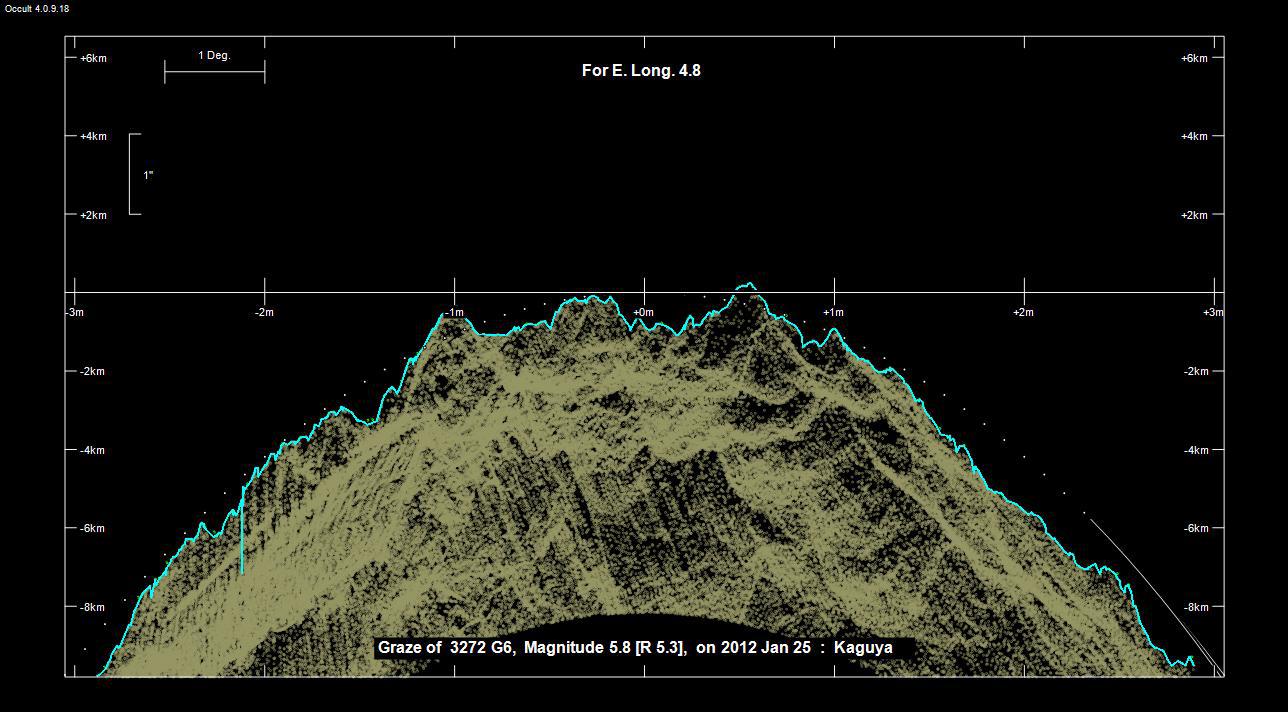The image size is (1288, 712).
Task: Click the right axis '+6km' label
Action: (x=1194, y=58)
